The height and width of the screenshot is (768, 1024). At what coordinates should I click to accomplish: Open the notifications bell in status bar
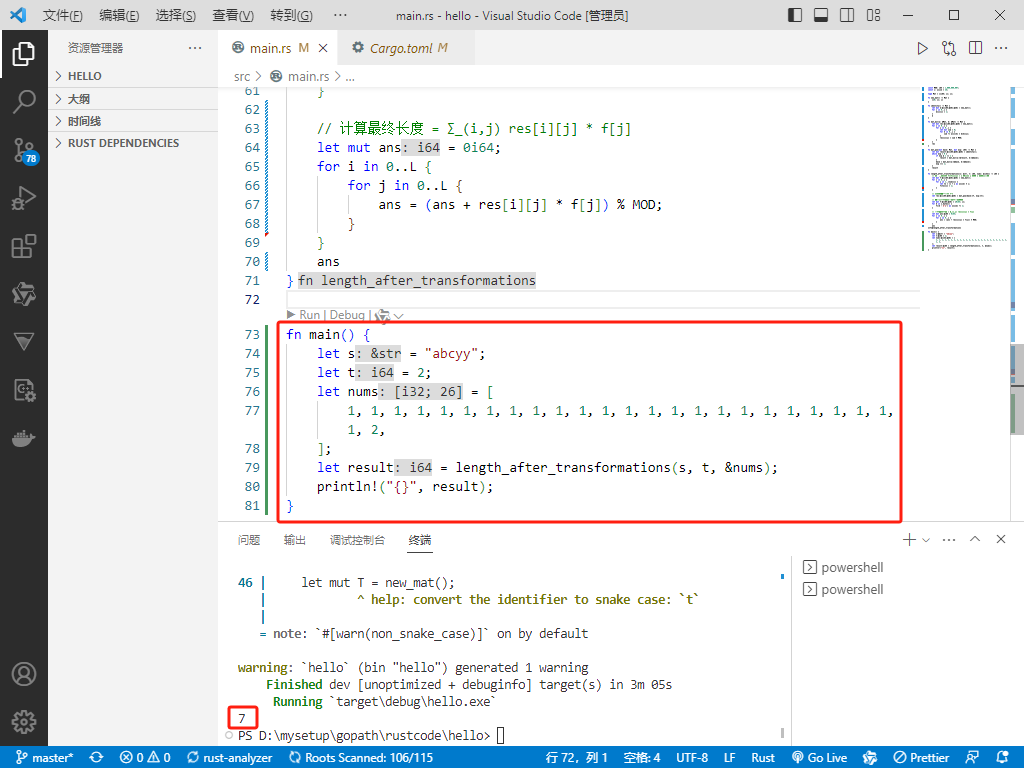(1003, 758)
